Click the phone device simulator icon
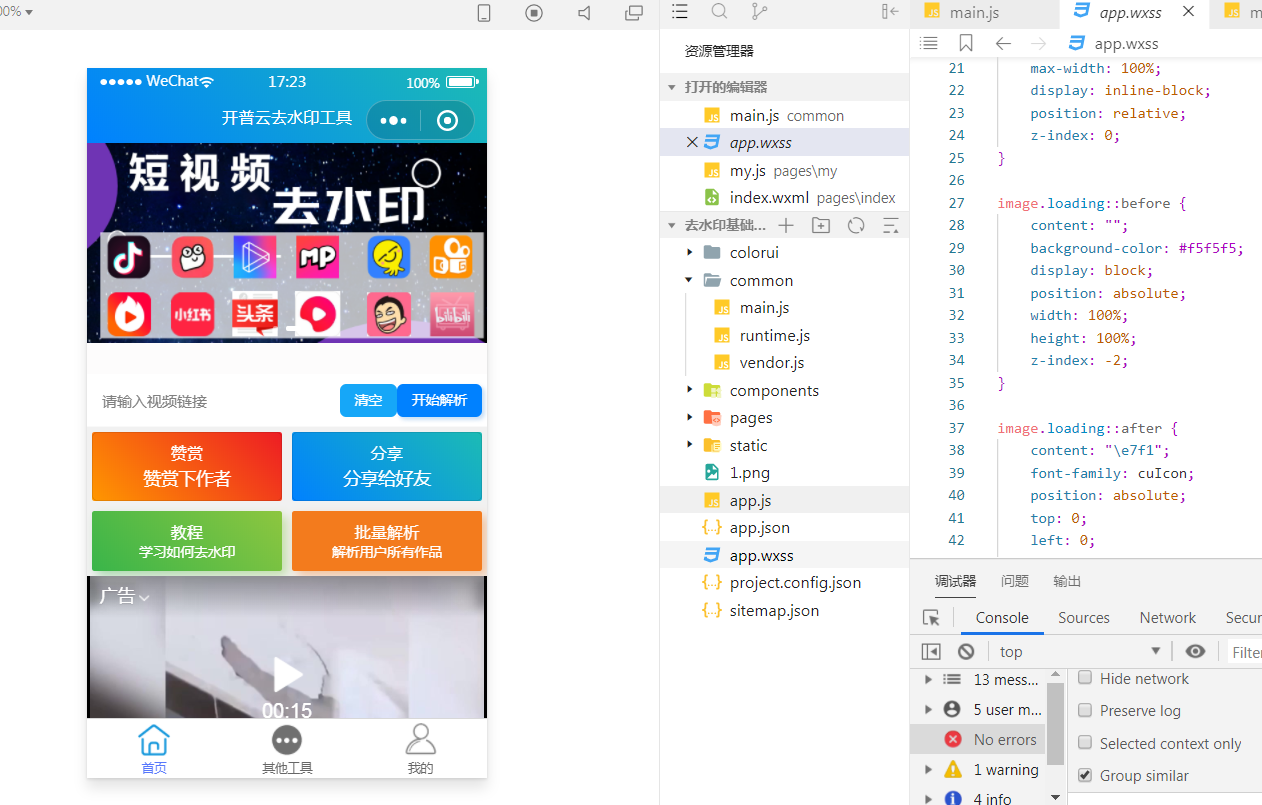Screen dimensions: 1262x805 coord(484,13)
